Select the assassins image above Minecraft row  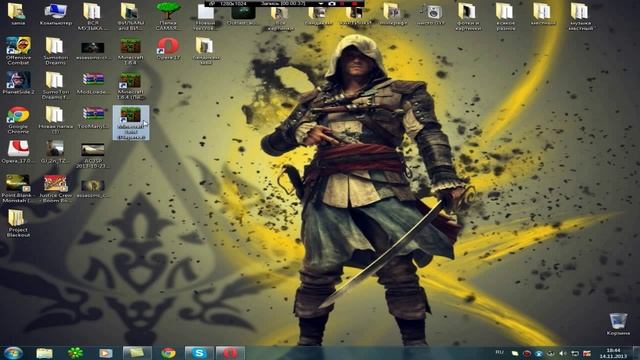pos(93,50)
